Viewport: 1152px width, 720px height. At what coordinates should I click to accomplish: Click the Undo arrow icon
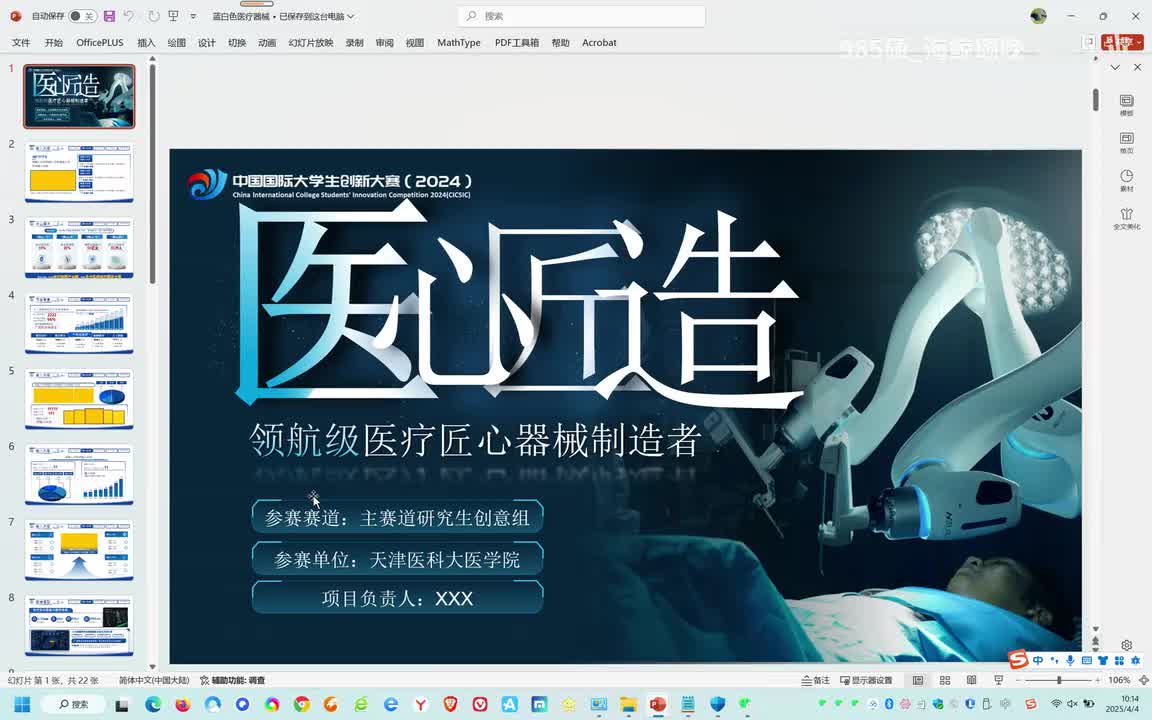(129, 16)
